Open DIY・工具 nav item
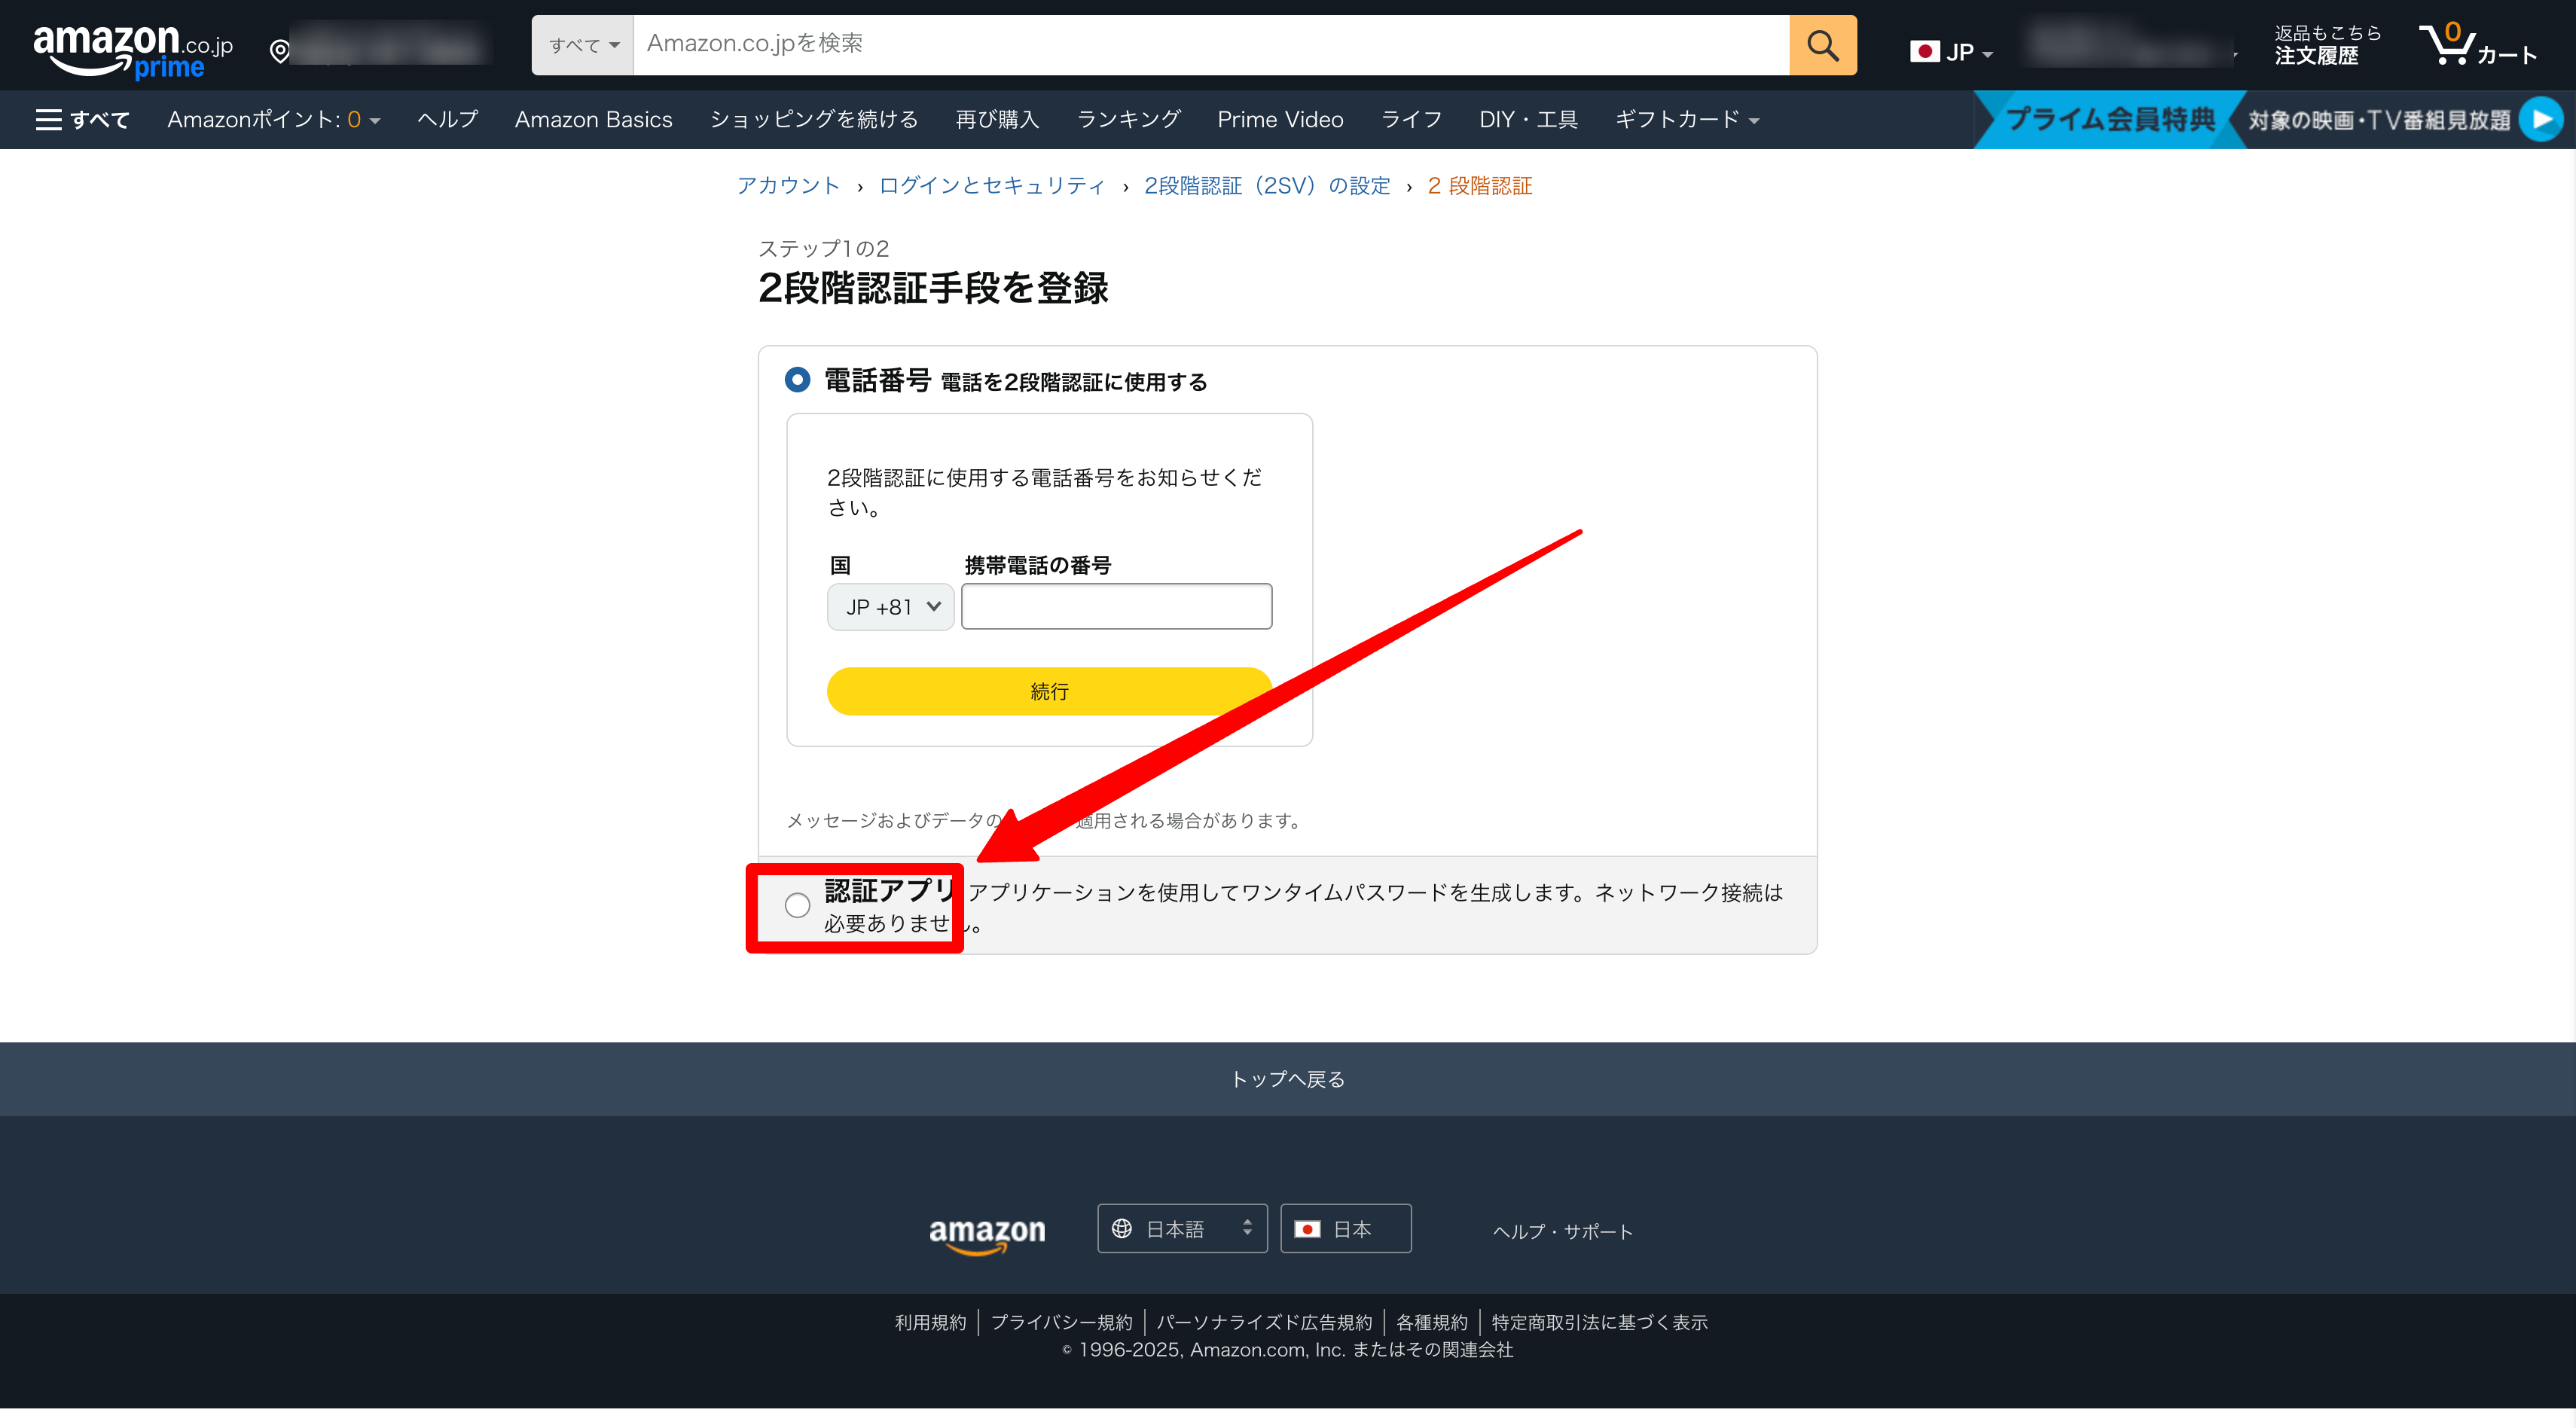2576x1428 pixels. 1528,120
